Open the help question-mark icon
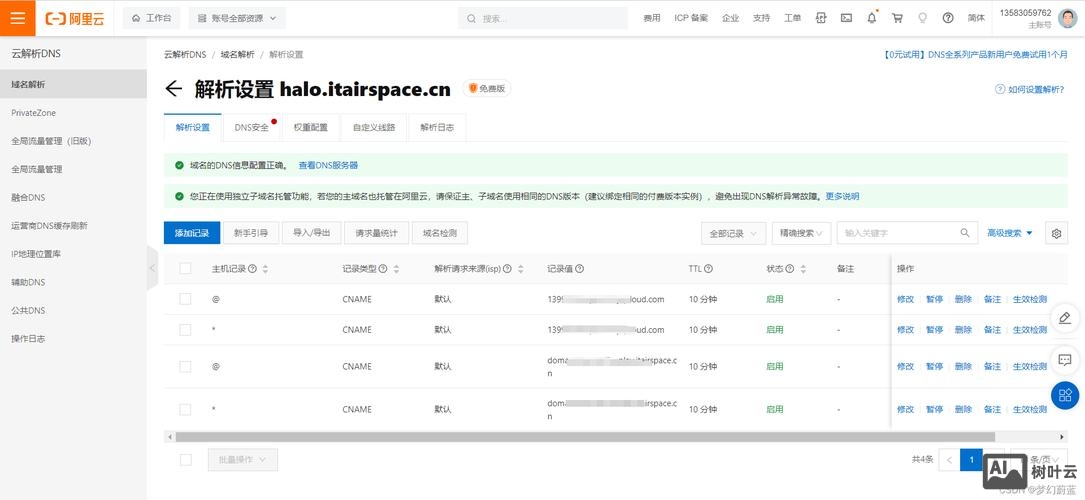Image resolution: width=1085 pixels, height=500 pixels. coord(948,19)
